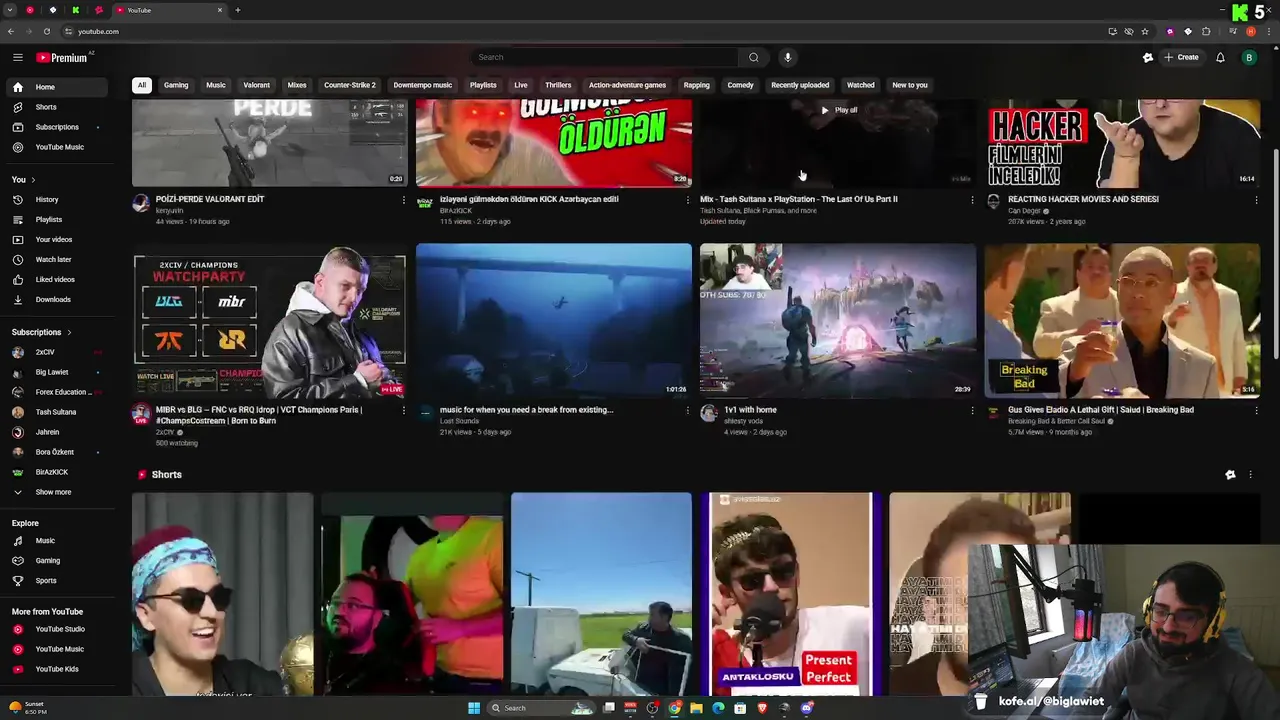
Task: Select the Thrillers filter chip
Action: 558,85
